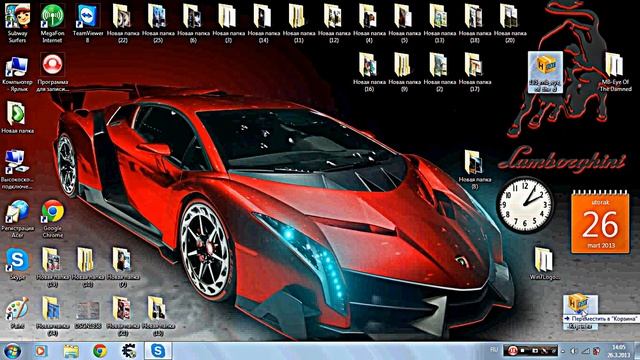Open Windows Explorer from taskbar
The width and height of the screenshot is (640, 360).
point(71,351)
